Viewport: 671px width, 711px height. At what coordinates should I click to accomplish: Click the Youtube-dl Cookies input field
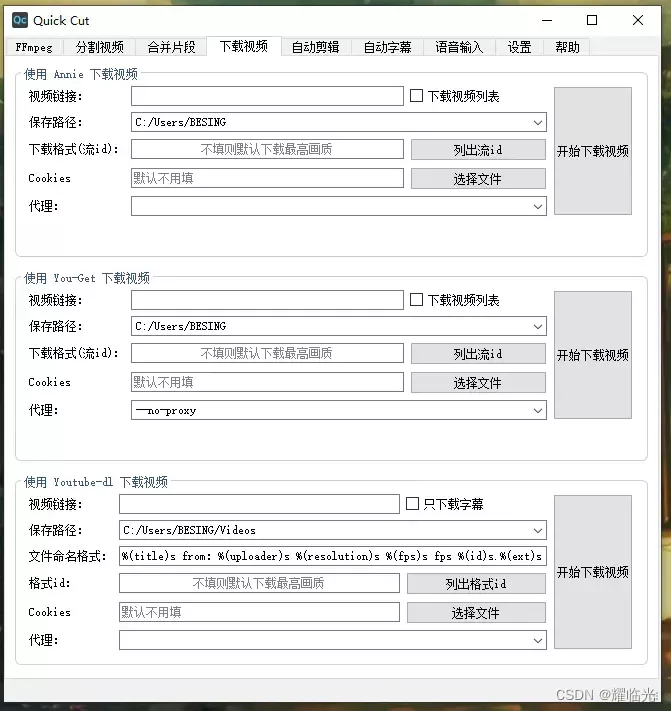[259, 612]
